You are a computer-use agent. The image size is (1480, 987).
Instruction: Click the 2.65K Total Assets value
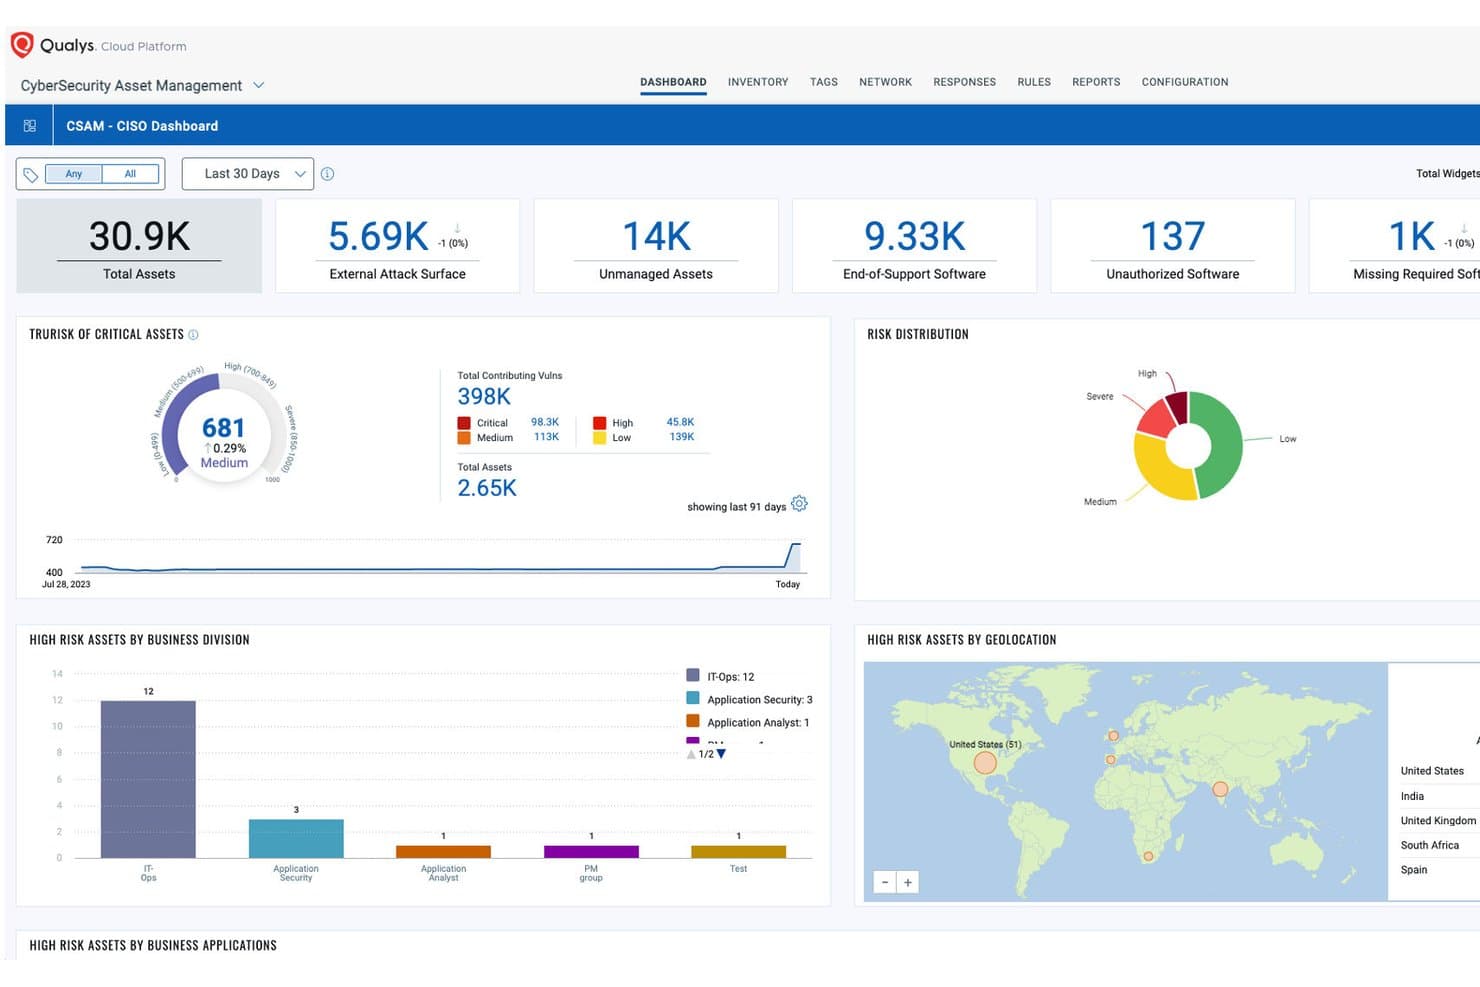[487, 488]
